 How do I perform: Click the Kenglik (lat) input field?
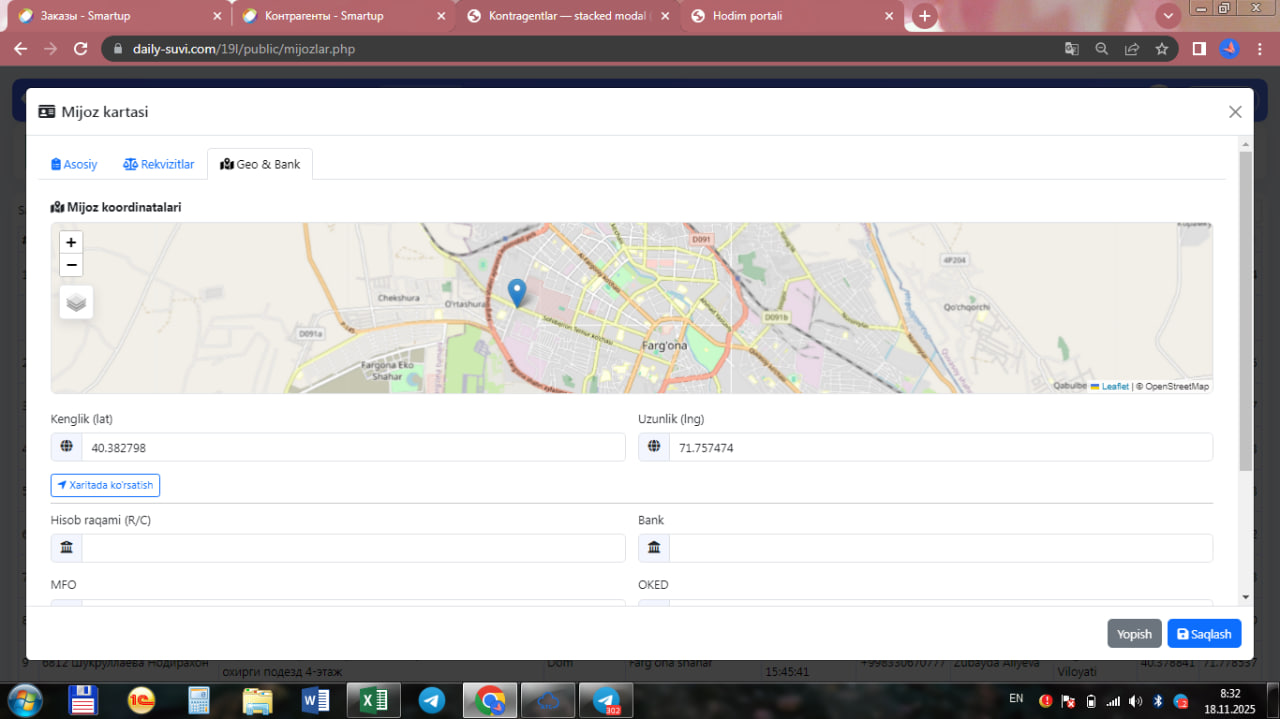click(352, 448)
